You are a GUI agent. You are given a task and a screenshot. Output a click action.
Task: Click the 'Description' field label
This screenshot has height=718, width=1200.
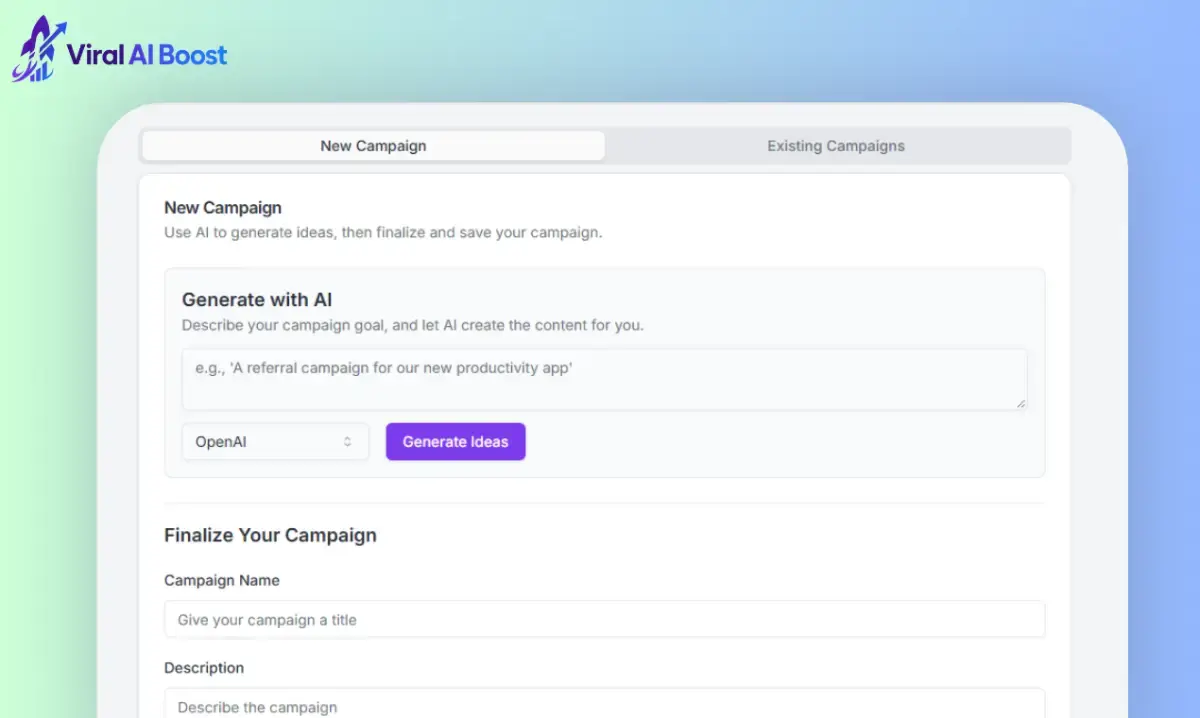point(204,668)
